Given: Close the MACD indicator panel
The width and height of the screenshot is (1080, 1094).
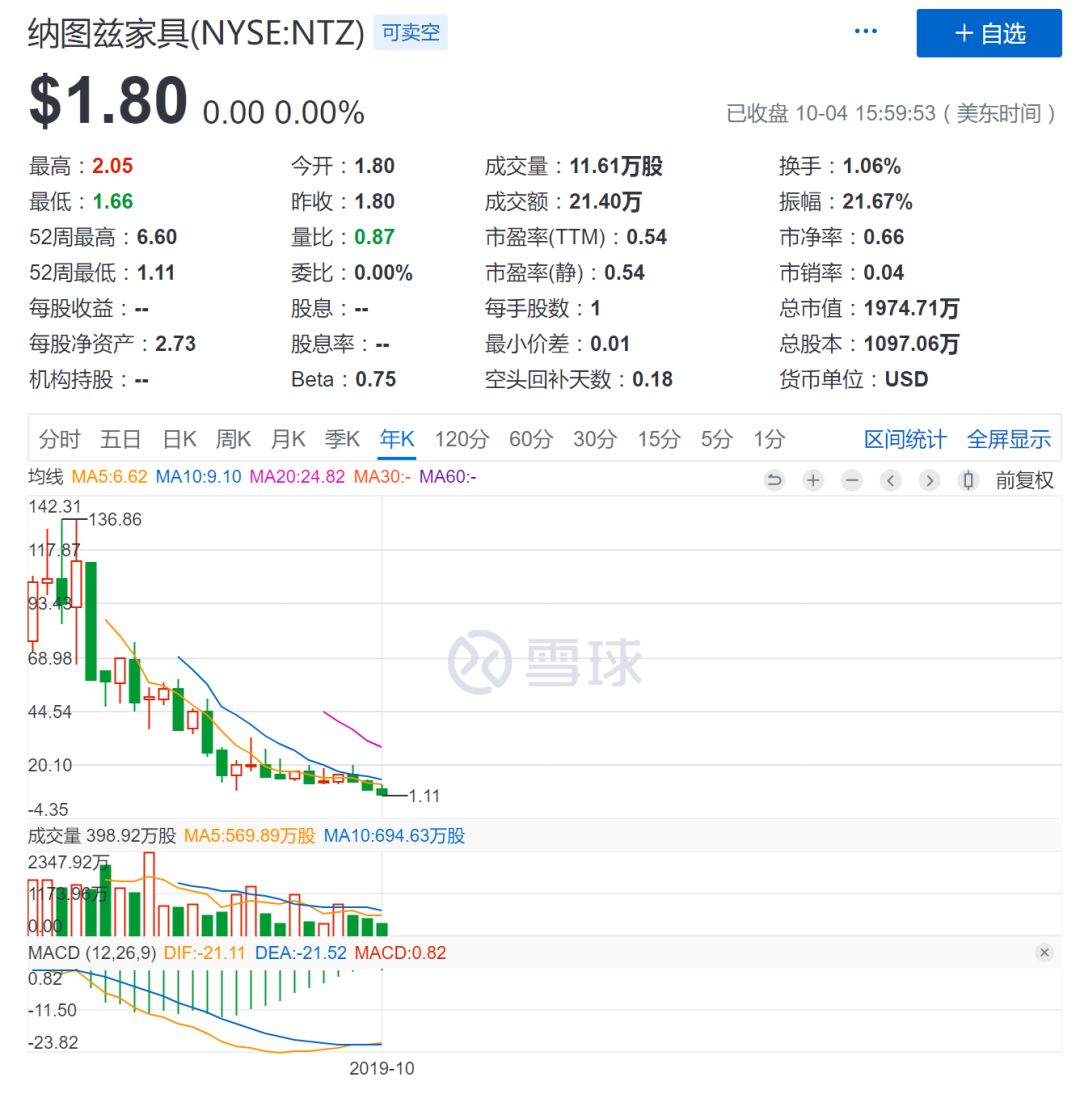Looking at the screenshot, I should pyautogui.click(x=1044, y=952).
